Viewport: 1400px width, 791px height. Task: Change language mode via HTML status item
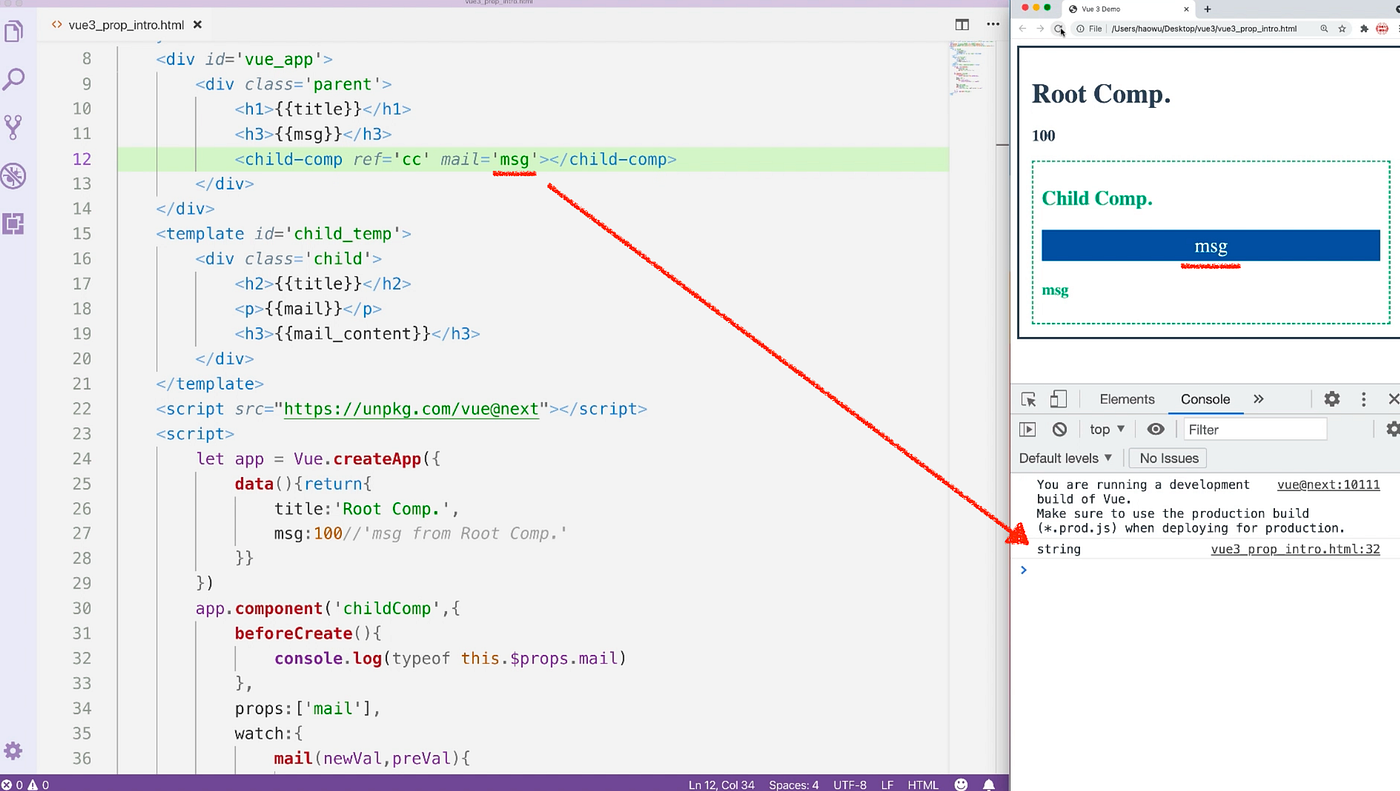pos(923,784)
